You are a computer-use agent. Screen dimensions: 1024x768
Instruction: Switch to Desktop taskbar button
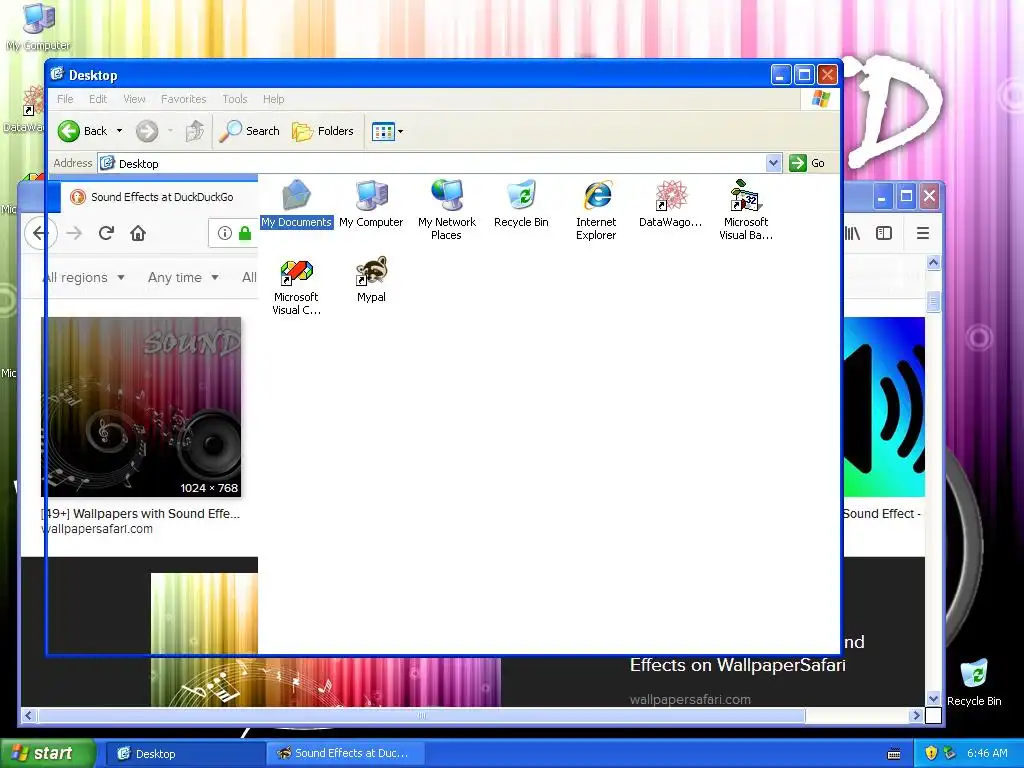[x=185, y=754]
